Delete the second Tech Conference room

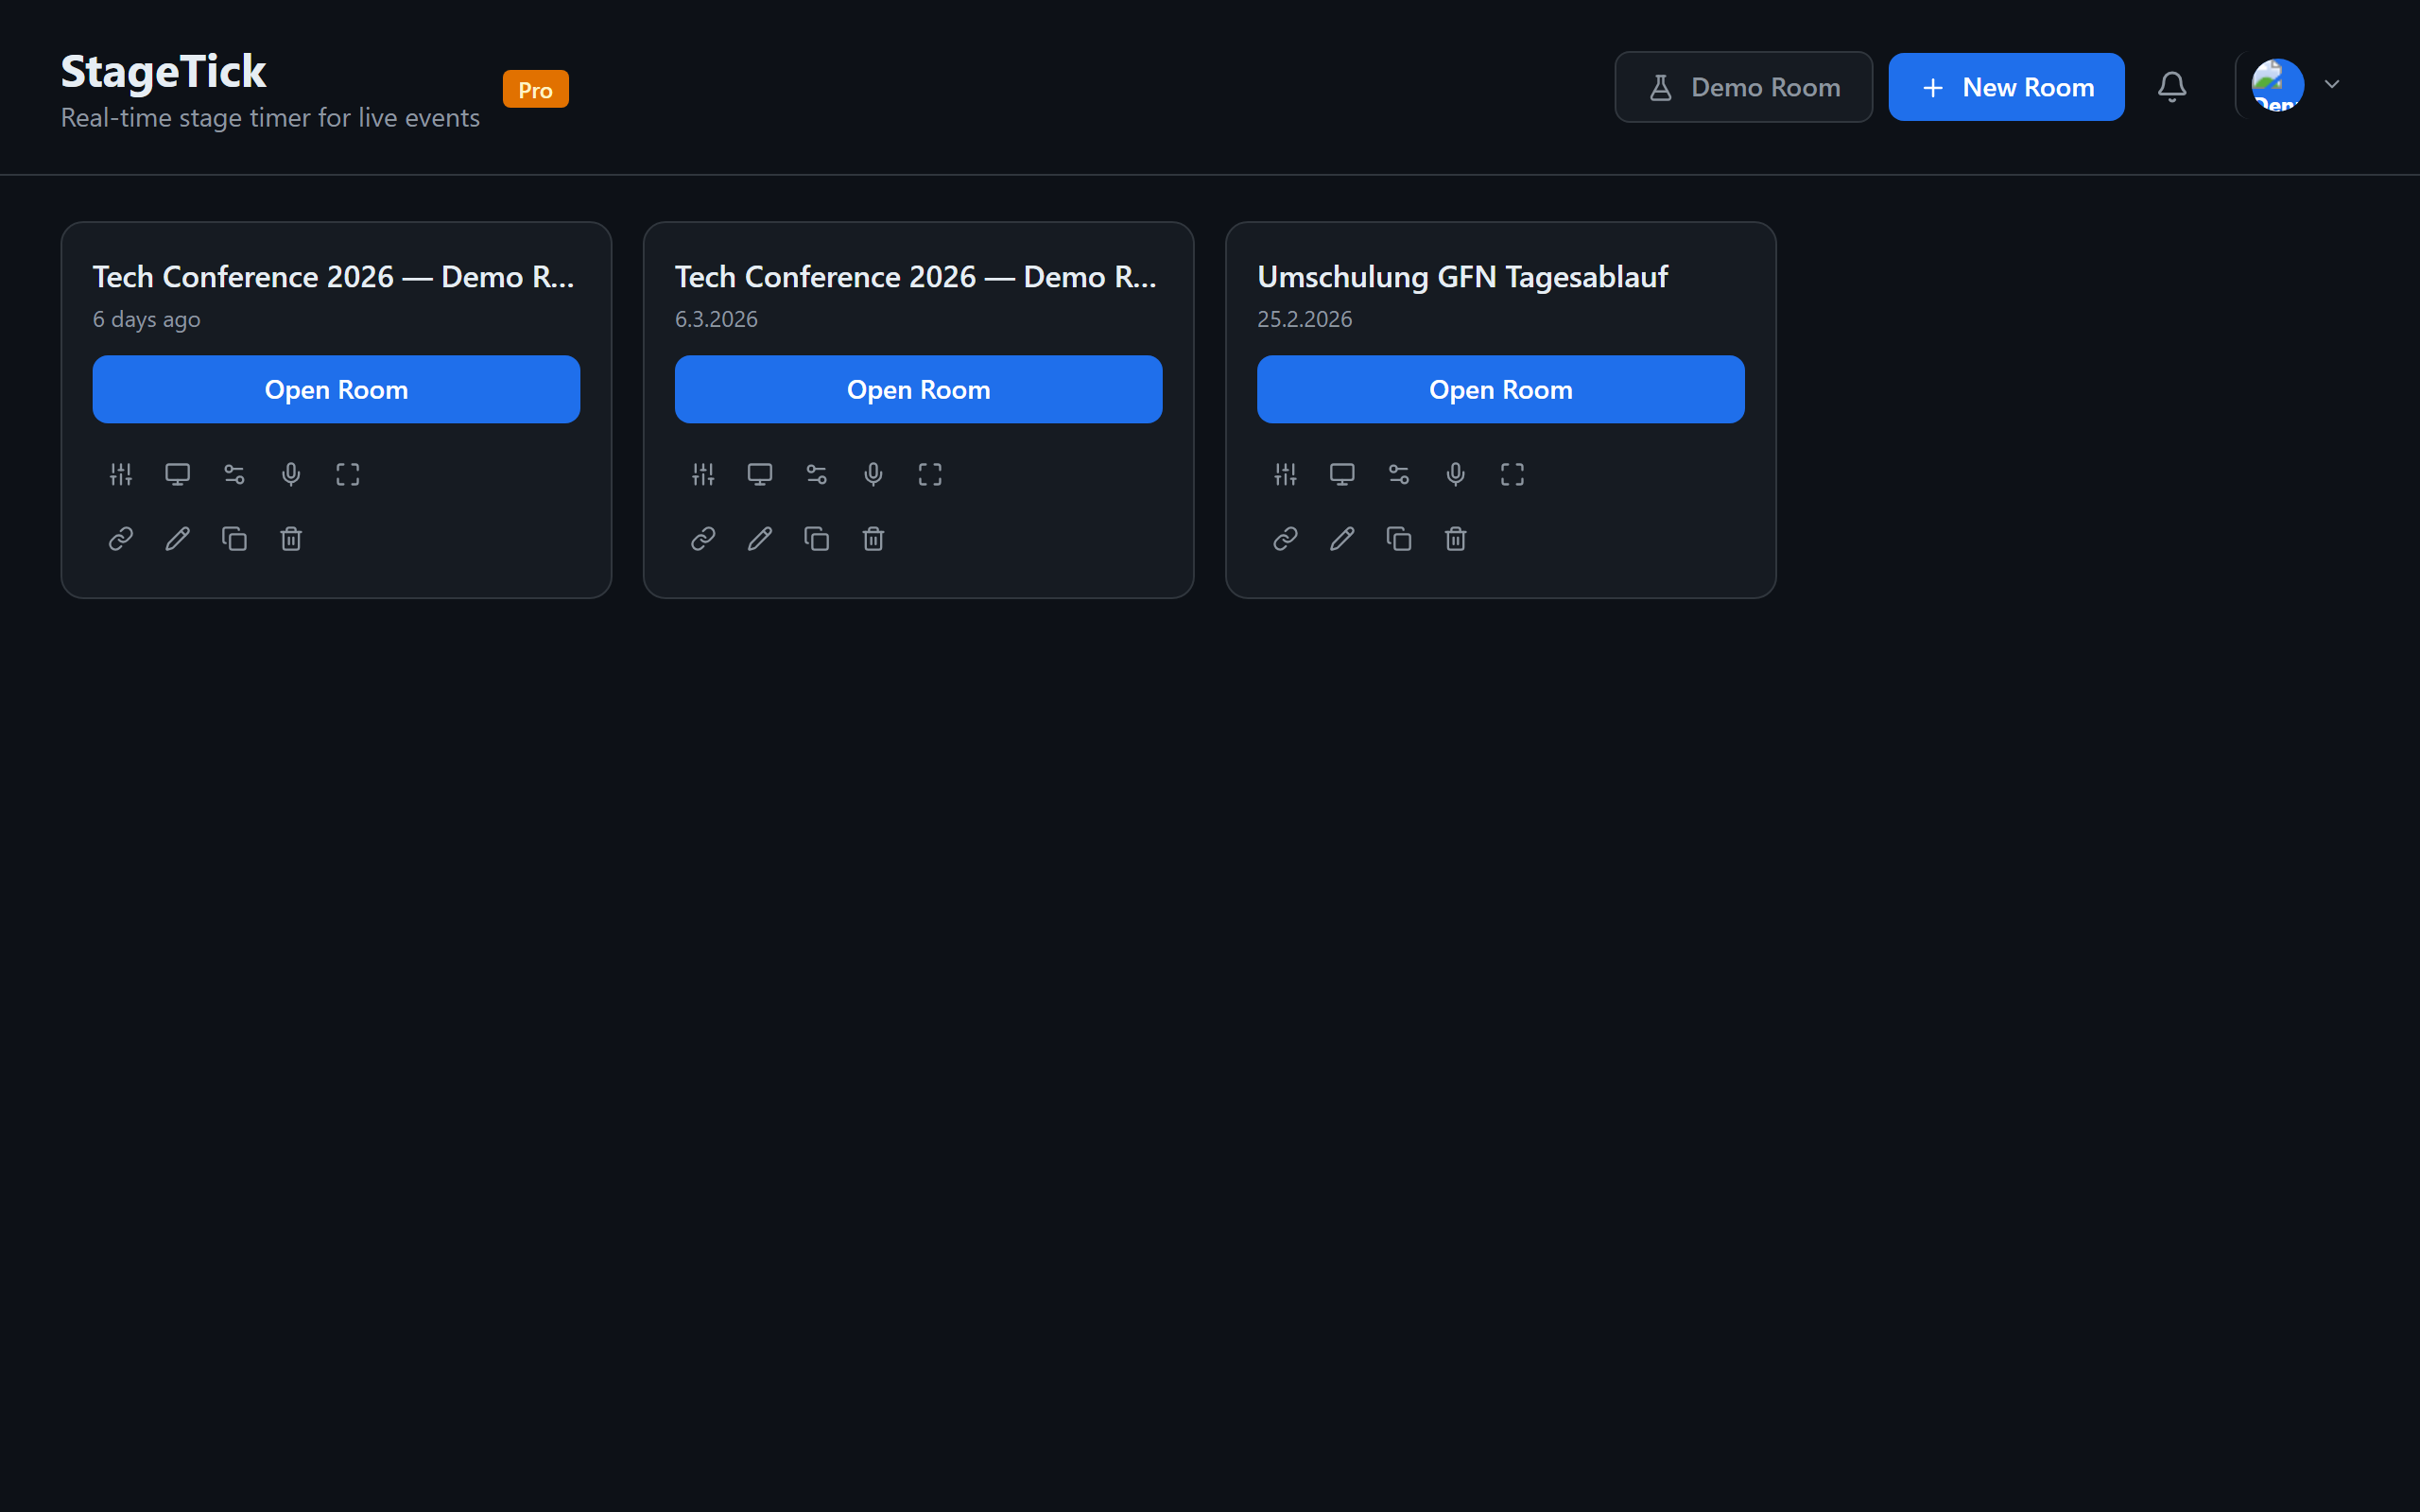pyautogui.click(x=873, y=538)
